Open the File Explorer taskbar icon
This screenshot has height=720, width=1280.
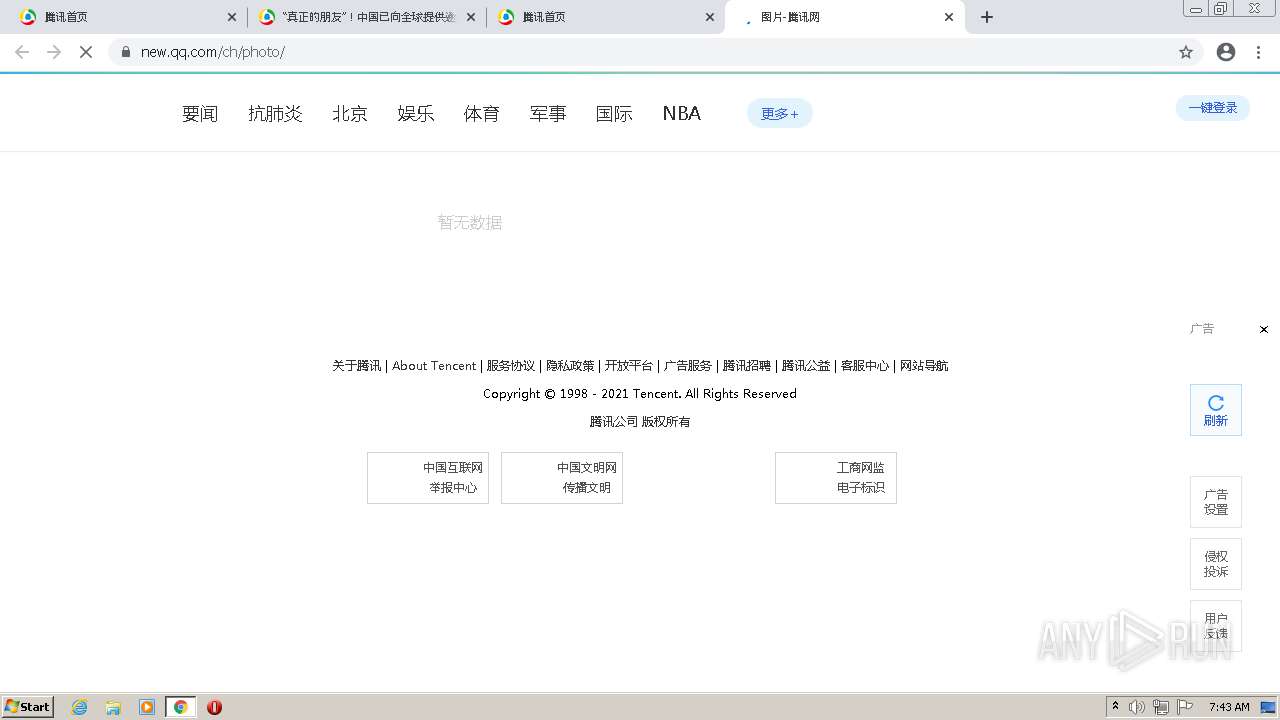click(113, 707)
